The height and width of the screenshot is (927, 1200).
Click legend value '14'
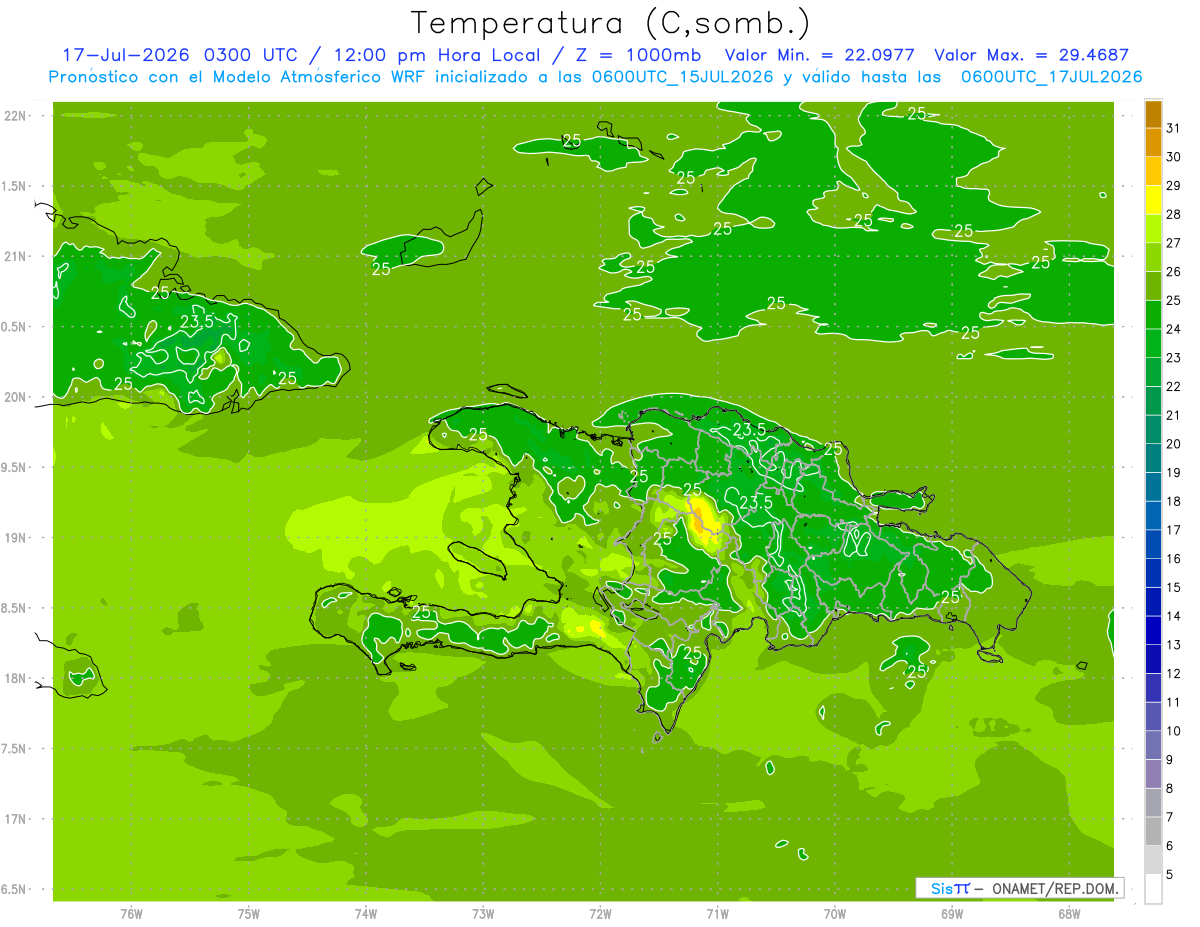pos(1174,616)
